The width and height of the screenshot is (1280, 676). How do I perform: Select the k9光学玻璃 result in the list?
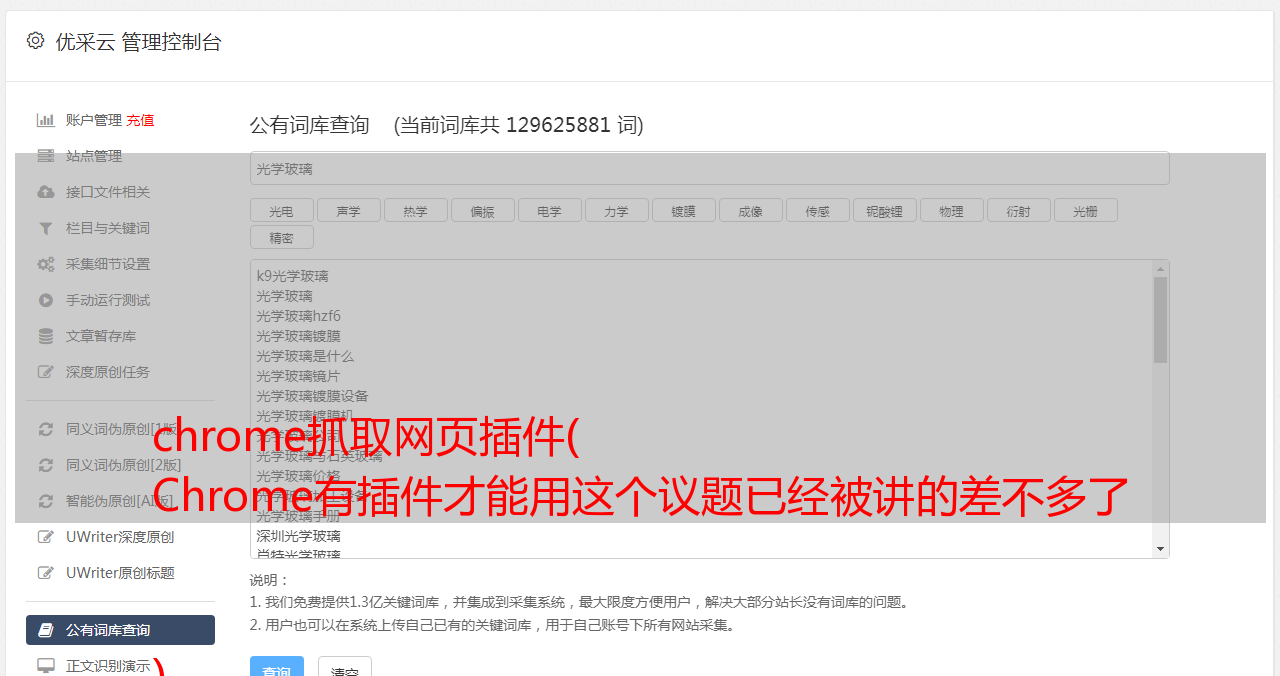pyautogui.click(x=292, y=276)
